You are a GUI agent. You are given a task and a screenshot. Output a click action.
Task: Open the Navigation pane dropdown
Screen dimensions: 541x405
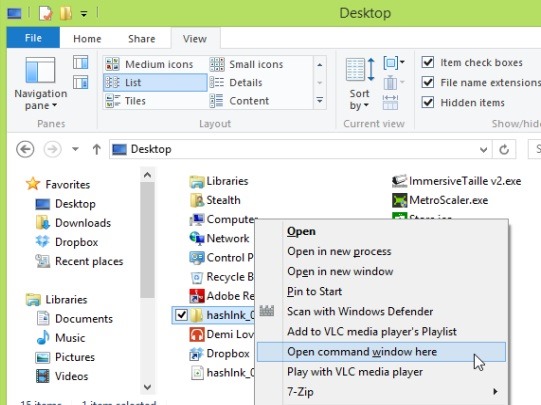pos(41,84)
